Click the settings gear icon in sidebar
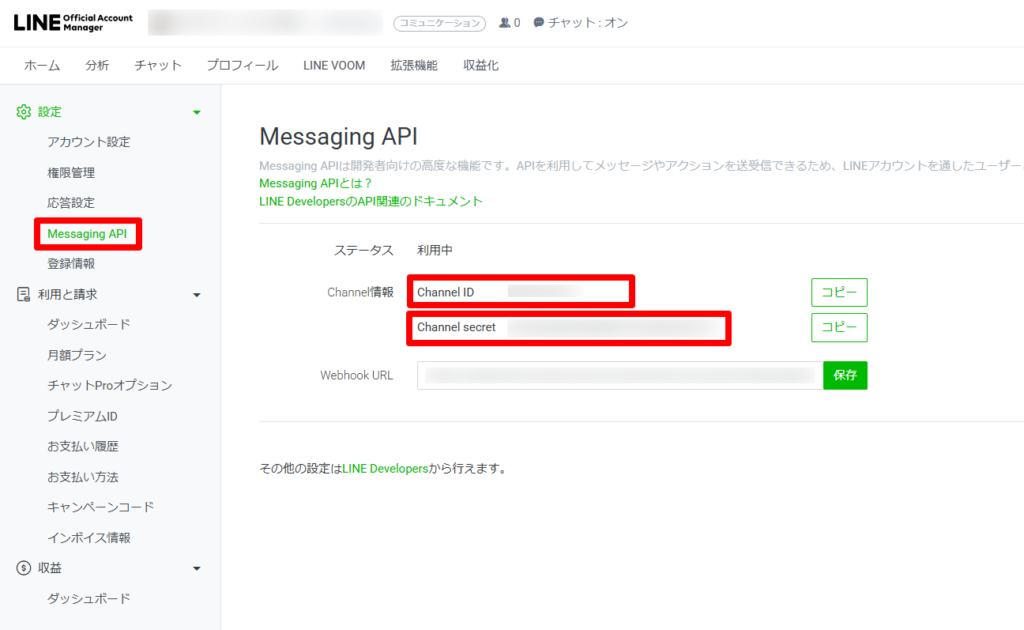Viewport: 1024px width, 630px height. coord(24,112)
